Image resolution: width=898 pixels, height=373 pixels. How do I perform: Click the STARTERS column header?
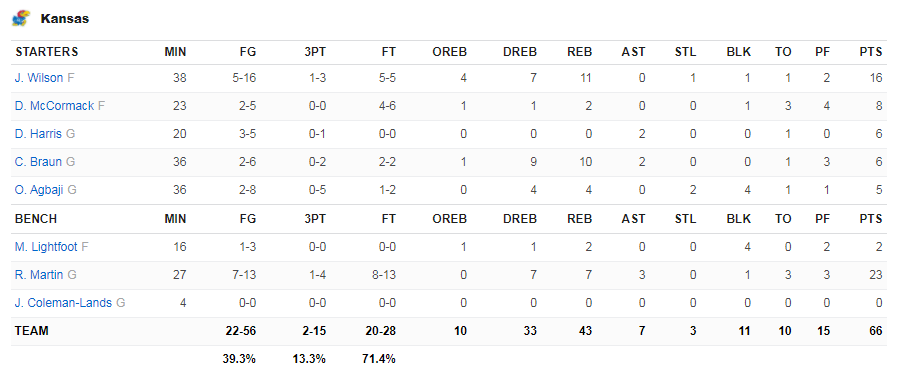(x=47, y=52)
